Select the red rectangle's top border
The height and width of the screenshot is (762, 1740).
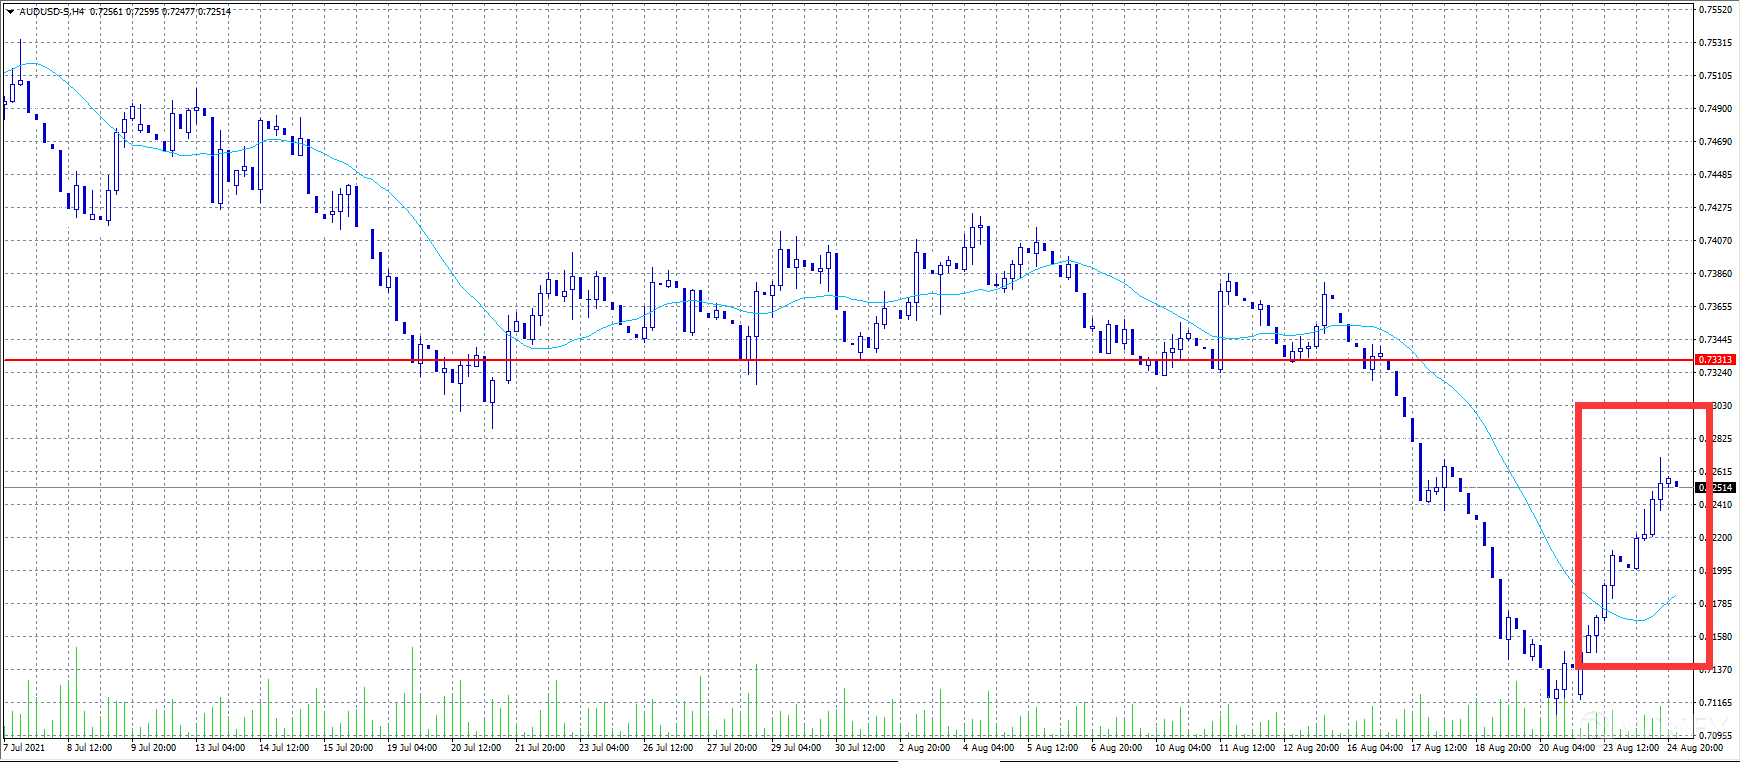[x=1640, y=406]
